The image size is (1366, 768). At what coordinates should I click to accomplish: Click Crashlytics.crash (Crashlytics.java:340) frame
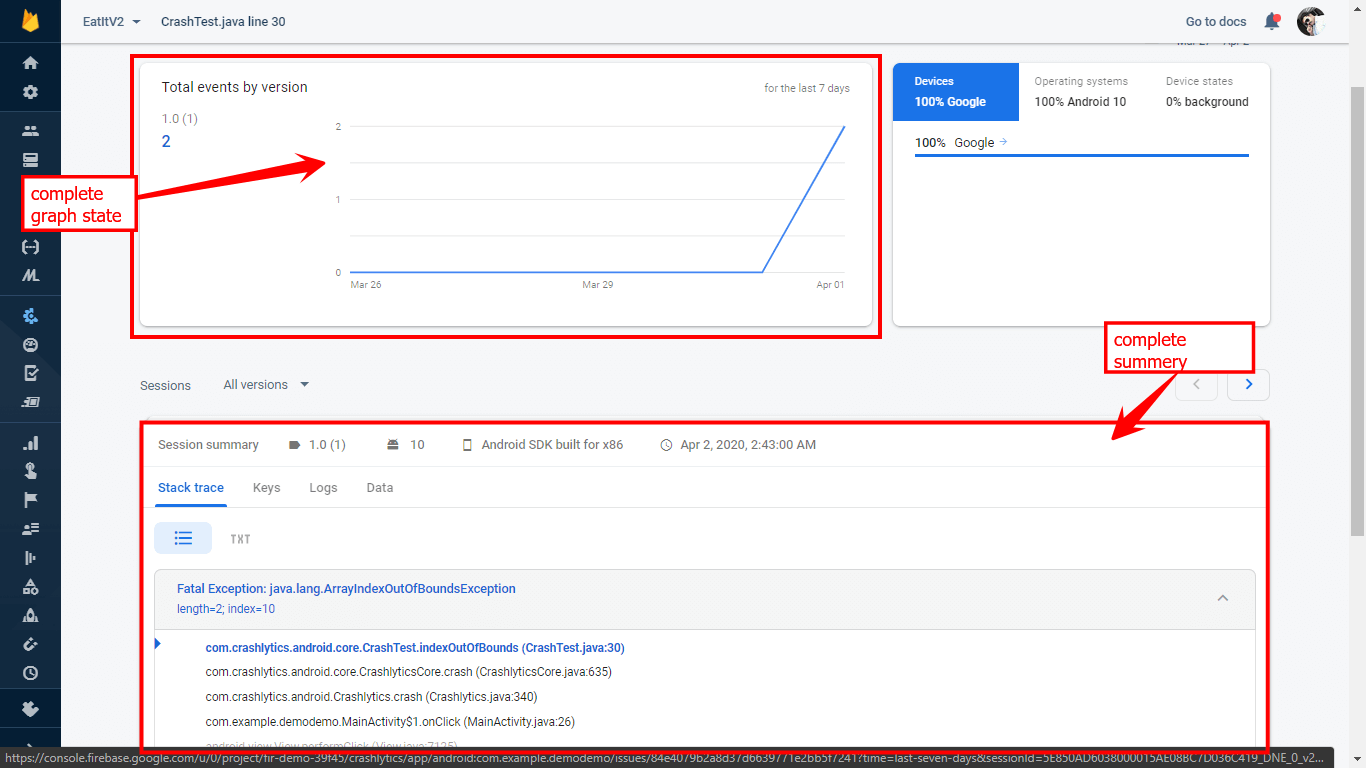pos(371,697)
